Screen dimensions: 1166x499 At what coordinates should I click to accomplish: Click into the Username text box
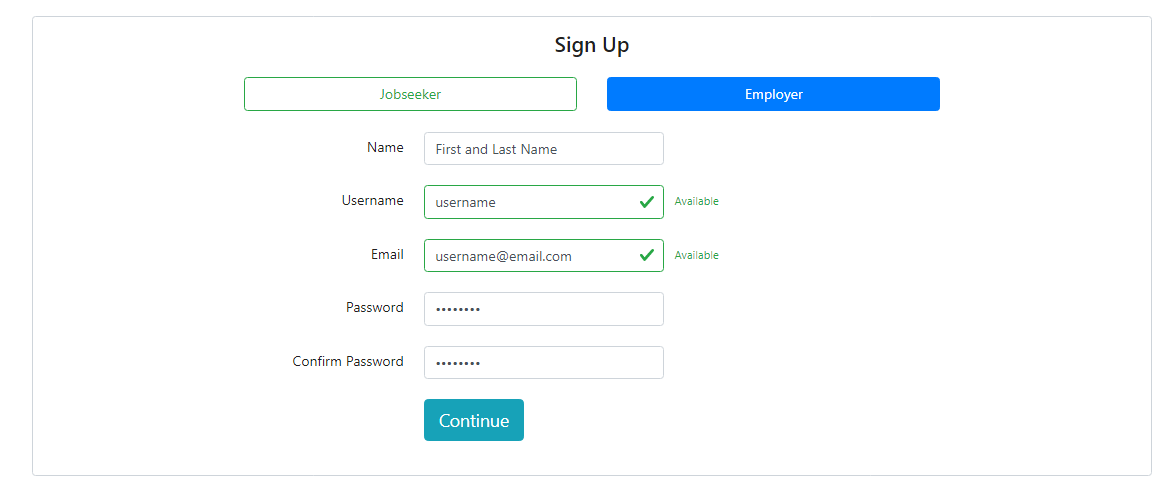(530, 202)
